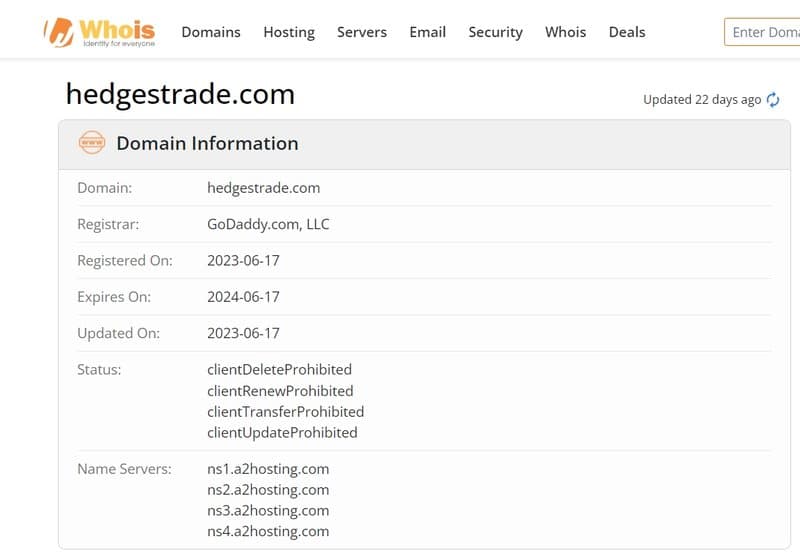Screen dimensions: 800x554
Task: Click the clientRenewProhibited status
Action: click(280, 391)
